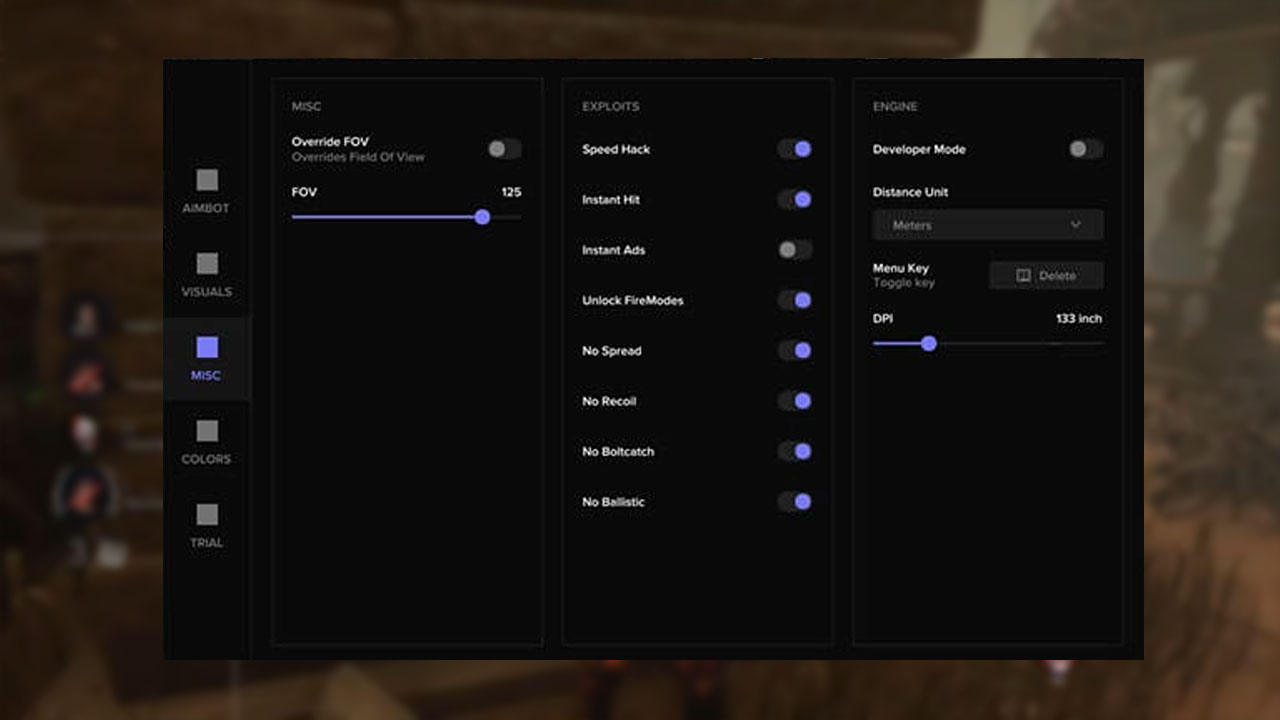
Task: Click the Distance Unit dropdown chevron arrow
Action: [x=1075, y=225]
